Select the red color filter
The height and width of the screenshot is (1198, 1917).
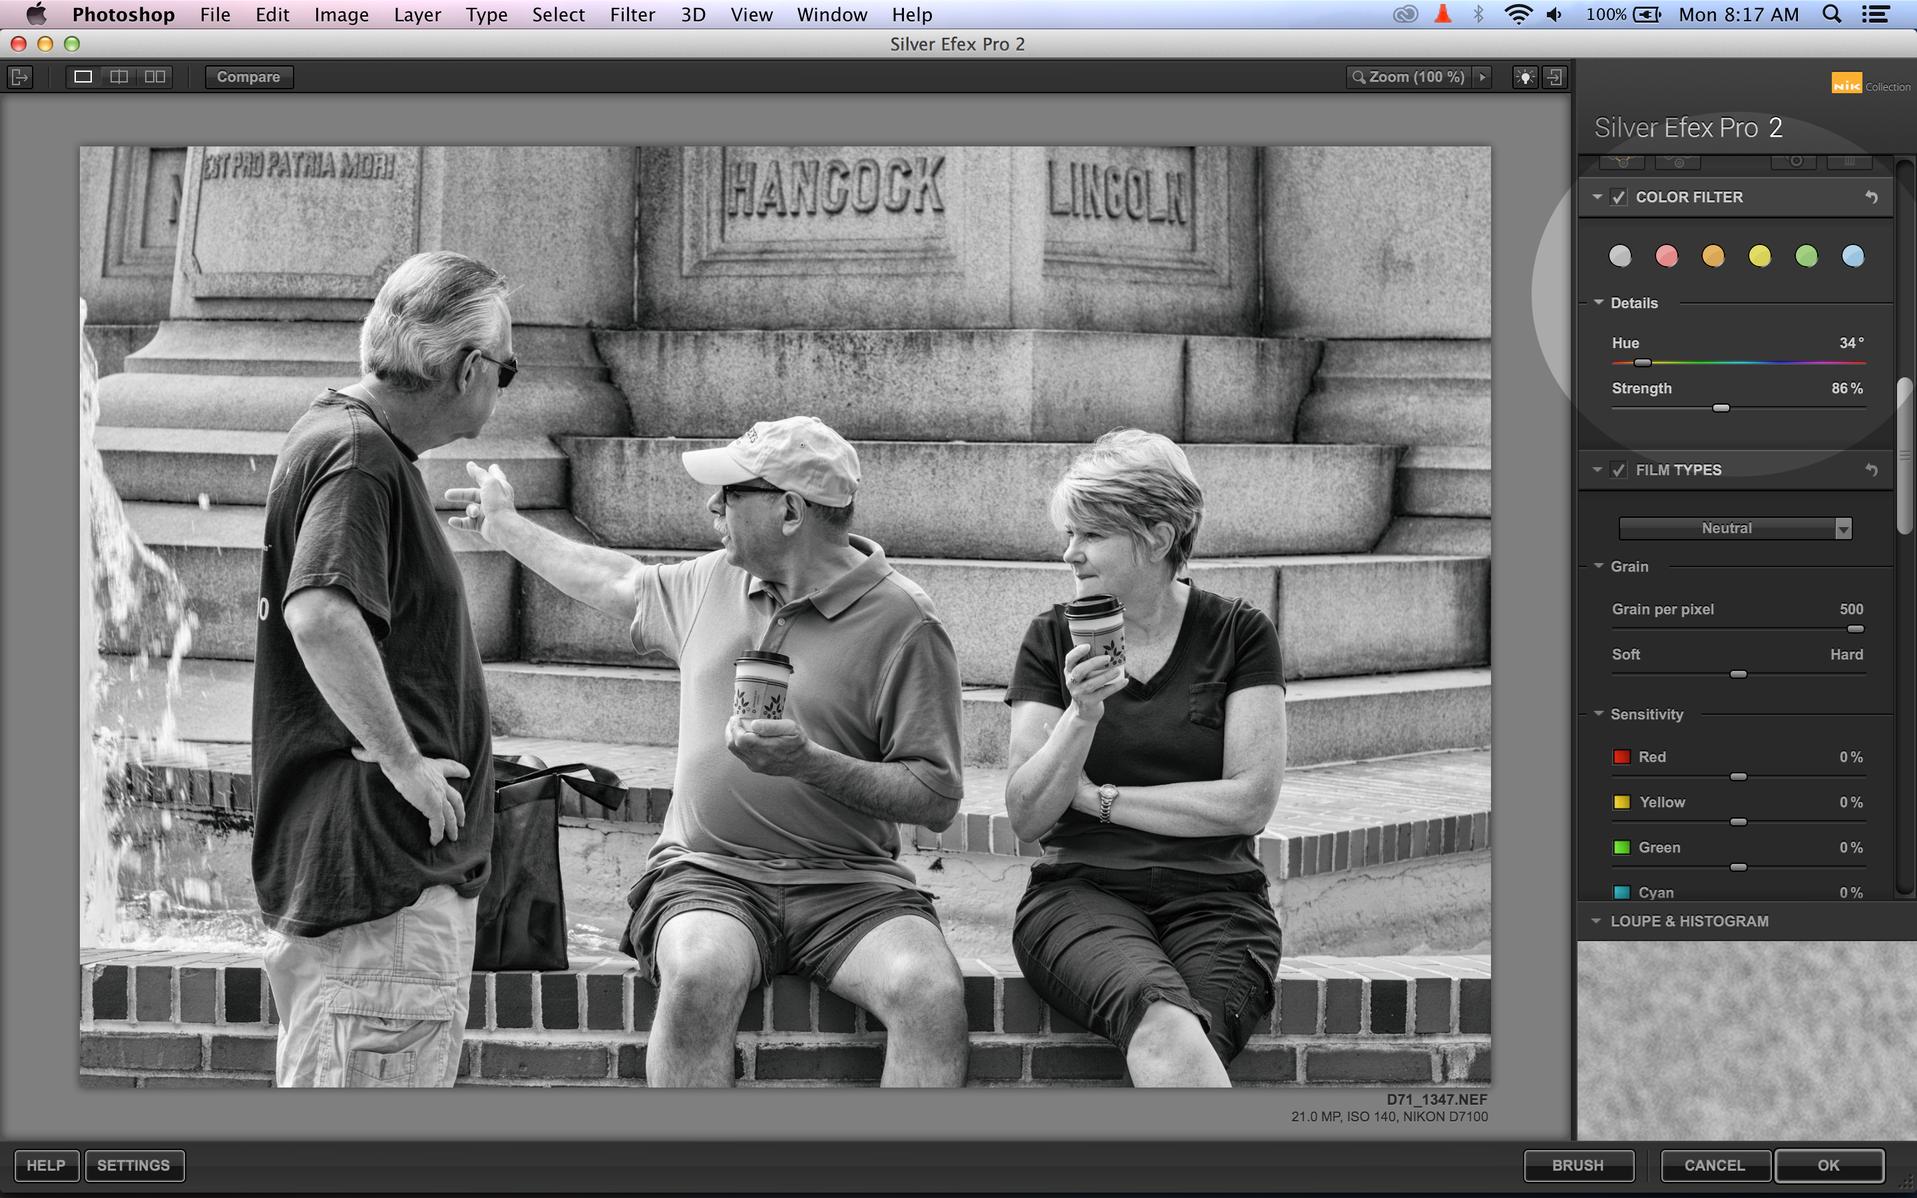click(1666, 257)
